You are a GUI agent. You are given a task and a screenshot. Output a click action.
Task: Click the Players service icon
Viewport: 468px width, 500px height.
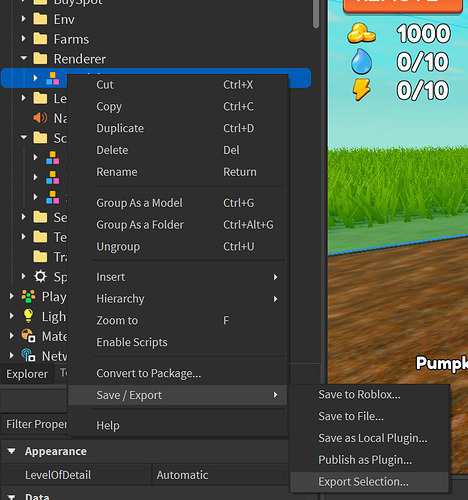tap(28, 296)
